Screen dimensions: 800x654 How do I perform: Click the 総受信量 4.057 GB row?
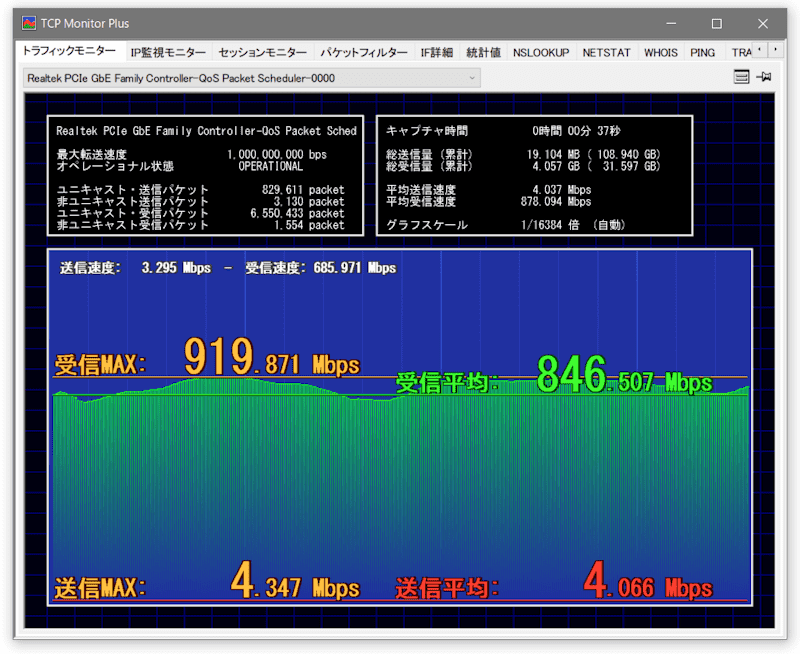point(523,166)
